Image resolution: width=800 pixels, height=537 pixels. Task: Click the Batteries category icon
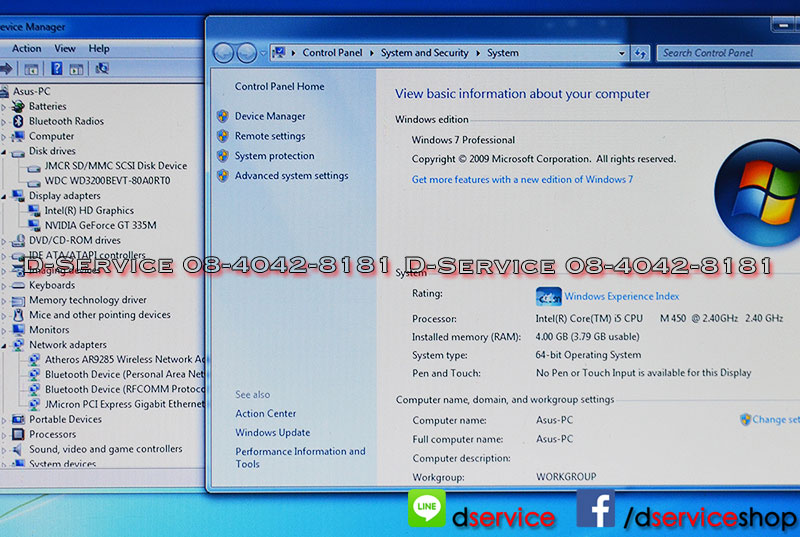[18, 106]
